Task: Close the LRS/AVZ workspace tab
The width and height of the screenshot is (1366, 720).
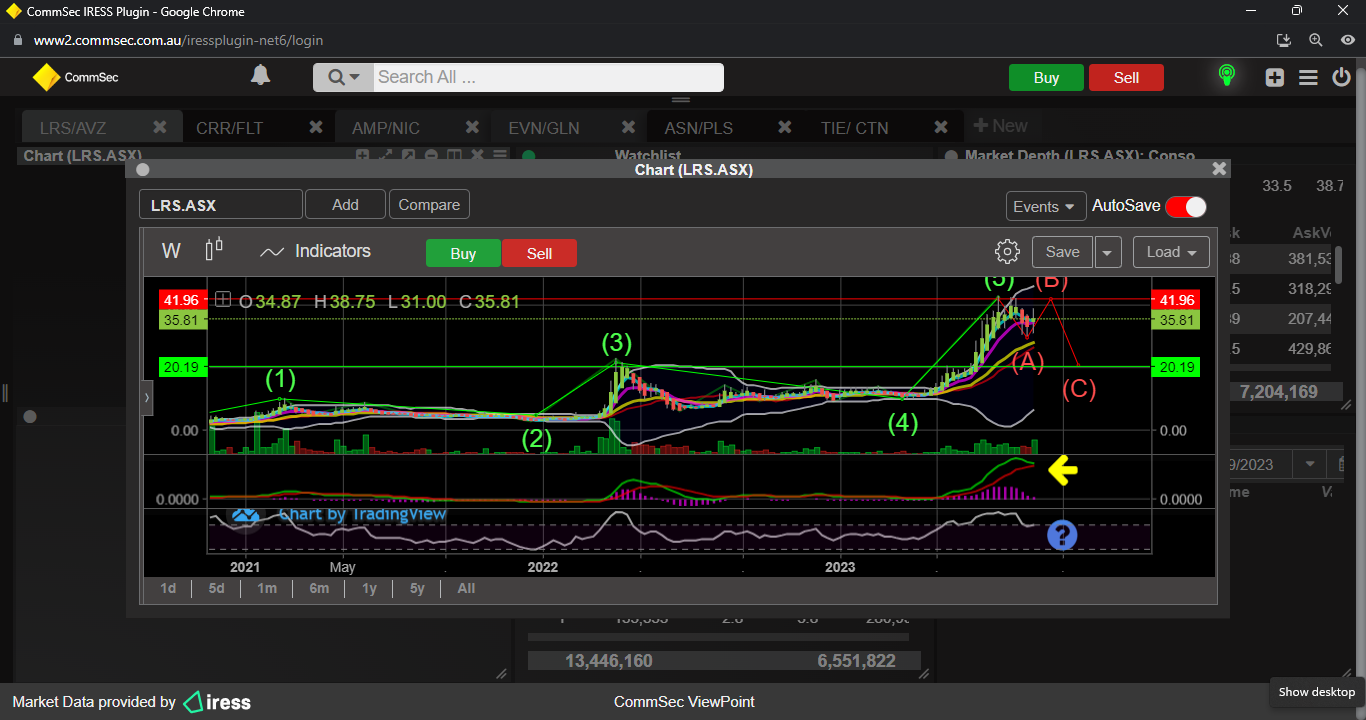Action: (x=160, y=127)
